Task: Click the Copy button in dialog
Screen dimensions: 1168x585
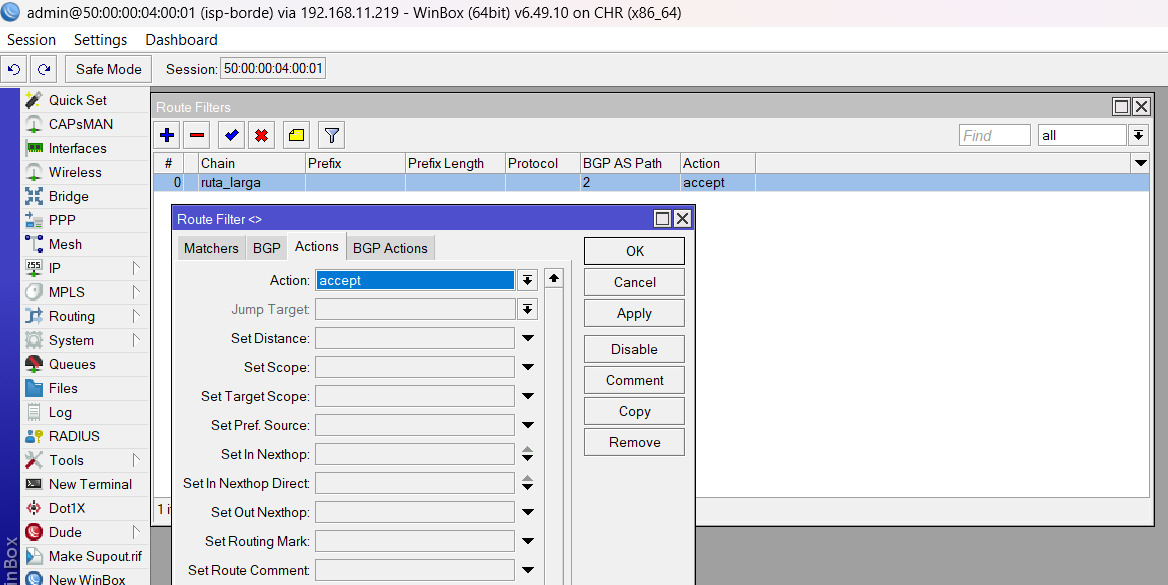Action: [x=634, y=411]
